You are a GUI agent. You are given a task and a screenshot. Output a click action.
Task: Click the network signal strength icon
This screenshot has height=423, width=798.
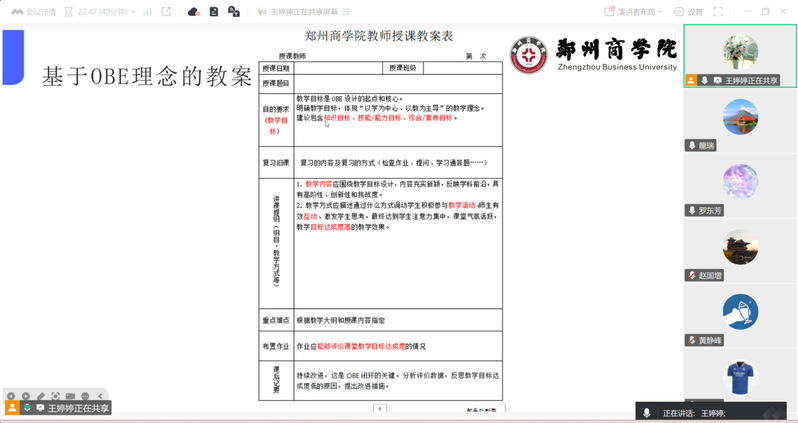(x=147, y=12)
